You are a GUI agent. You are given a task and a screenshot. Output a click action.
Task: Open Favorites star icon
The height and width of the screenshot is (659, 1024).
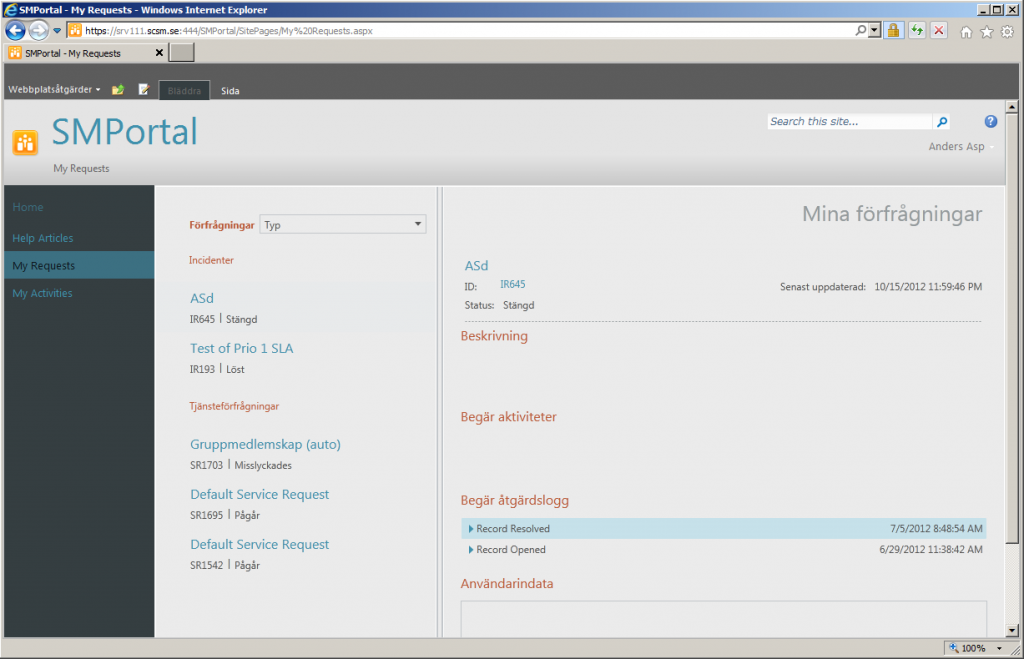coord(987,31)
